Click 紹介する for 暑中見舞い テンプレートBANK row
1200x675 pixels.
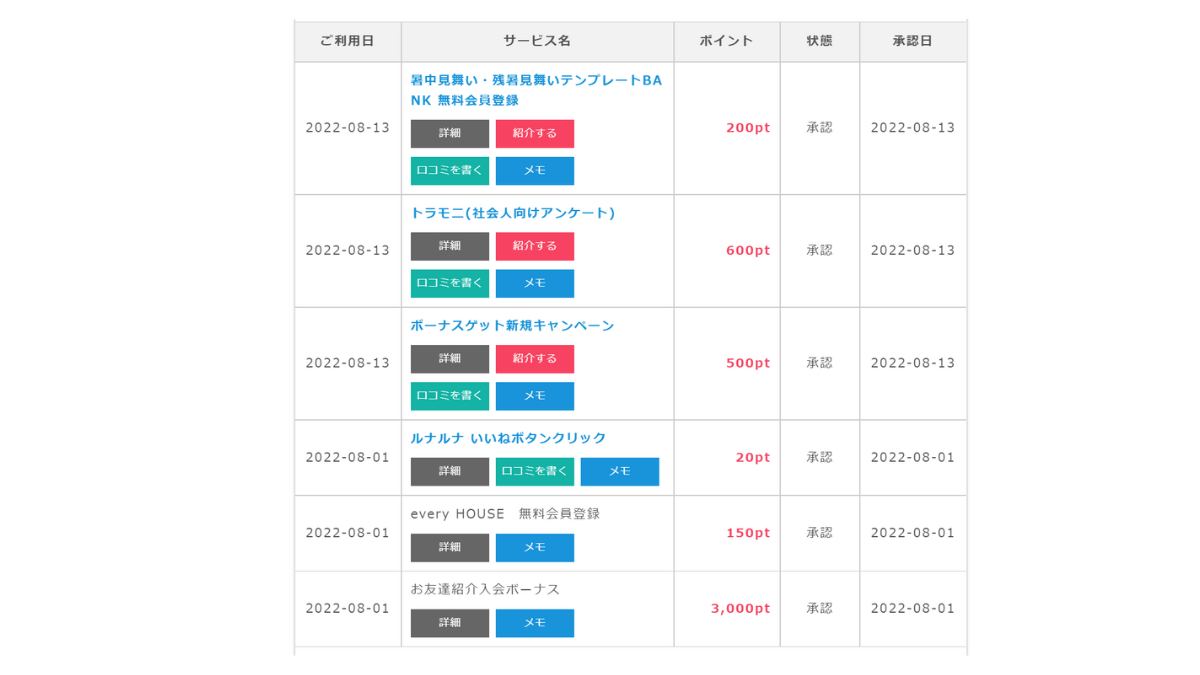535,134
